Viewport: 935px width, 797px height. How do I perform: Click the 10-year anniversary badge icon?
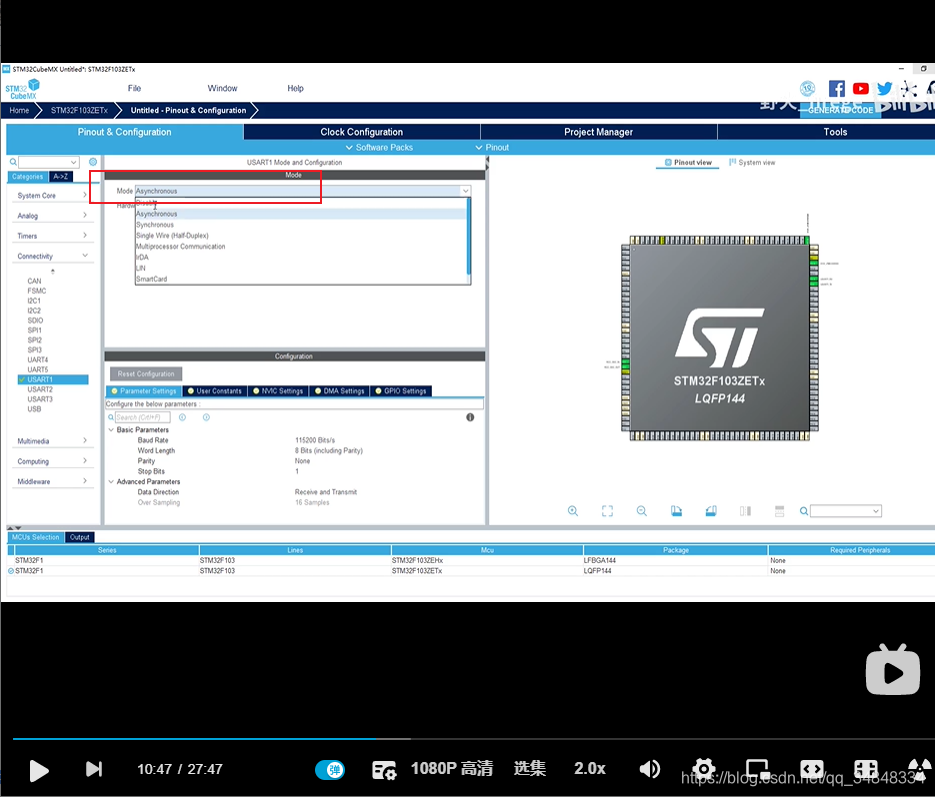(x=807, y=89)
